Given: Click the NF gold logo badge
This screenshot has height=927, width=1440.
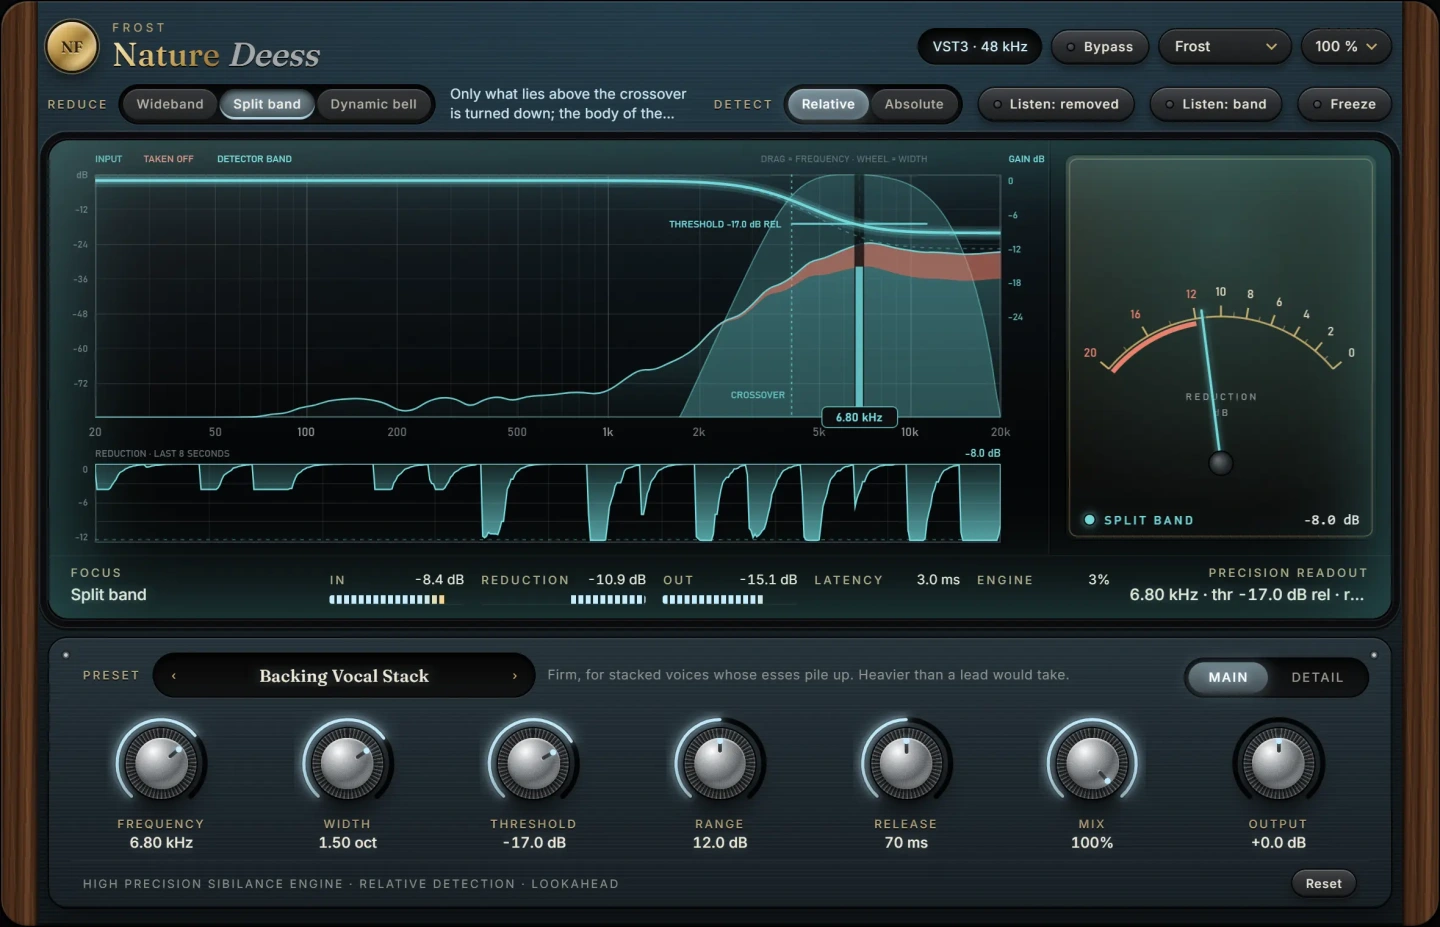Looking at the screenshot, I should click(x=72, y=47).
